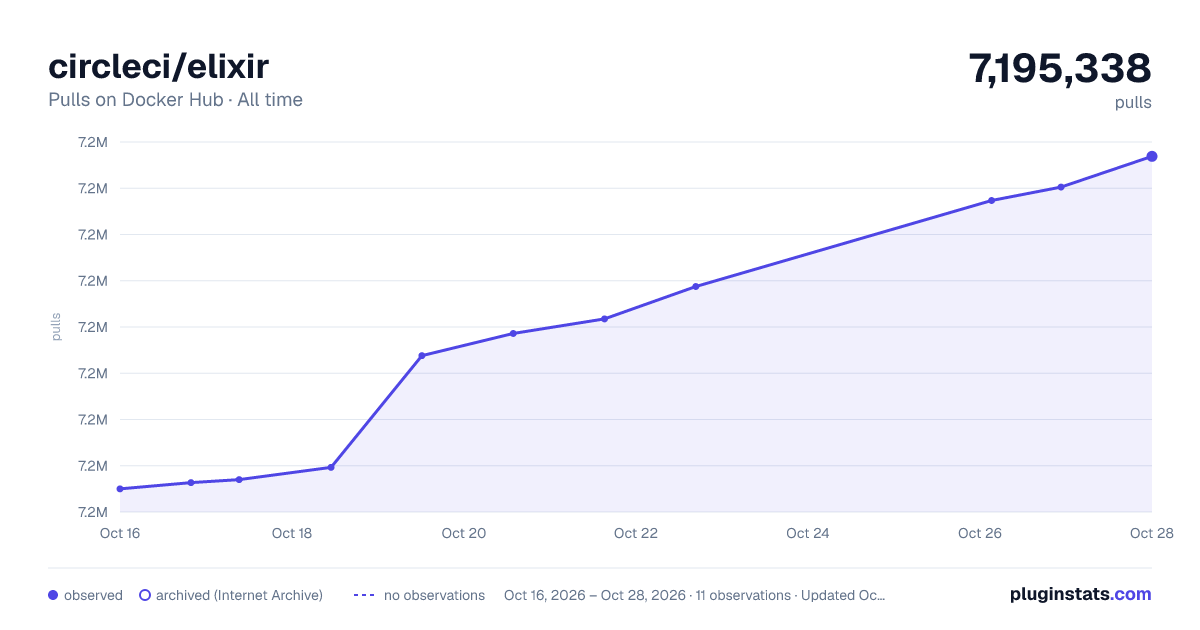
Task: Open the pluginstats.com link
Action: coord(1081,594)
